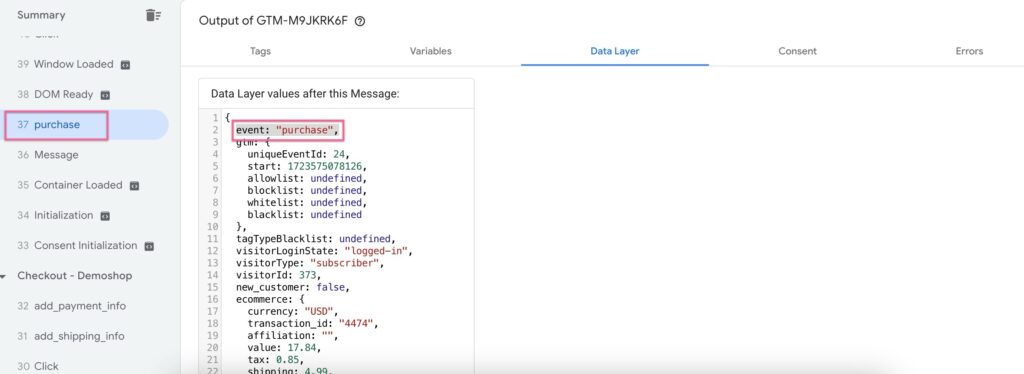Click the visitorLoginState: "logged-in" line
The width and height of the screenshot is (1024, 374).
(x=325, y=251)
